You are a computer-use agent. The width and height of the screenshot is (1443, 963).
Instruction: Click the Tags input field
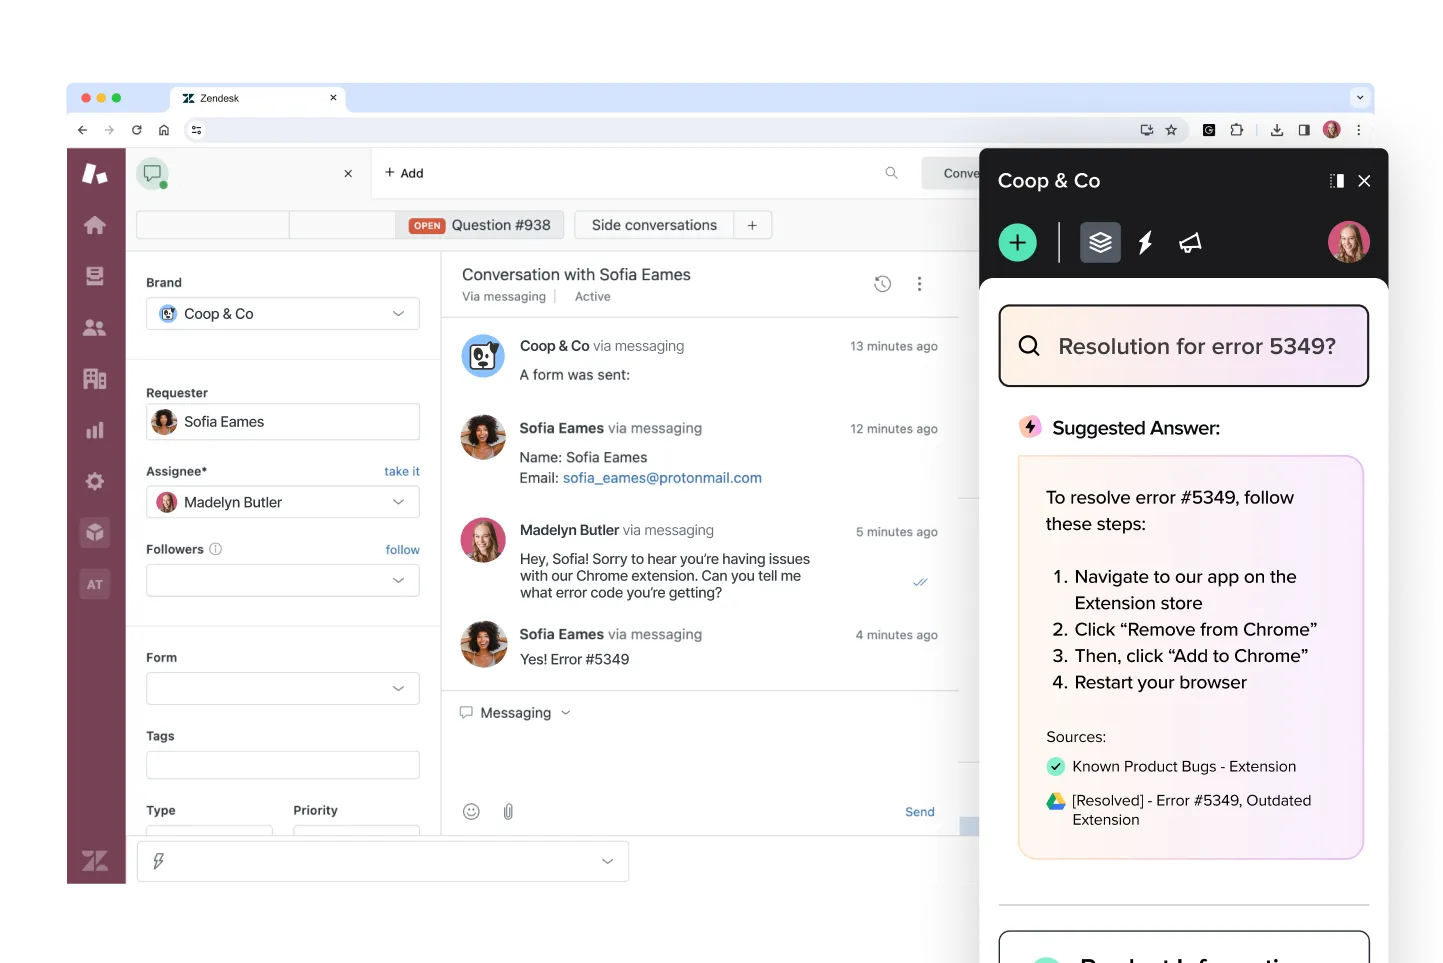(282, 765)
